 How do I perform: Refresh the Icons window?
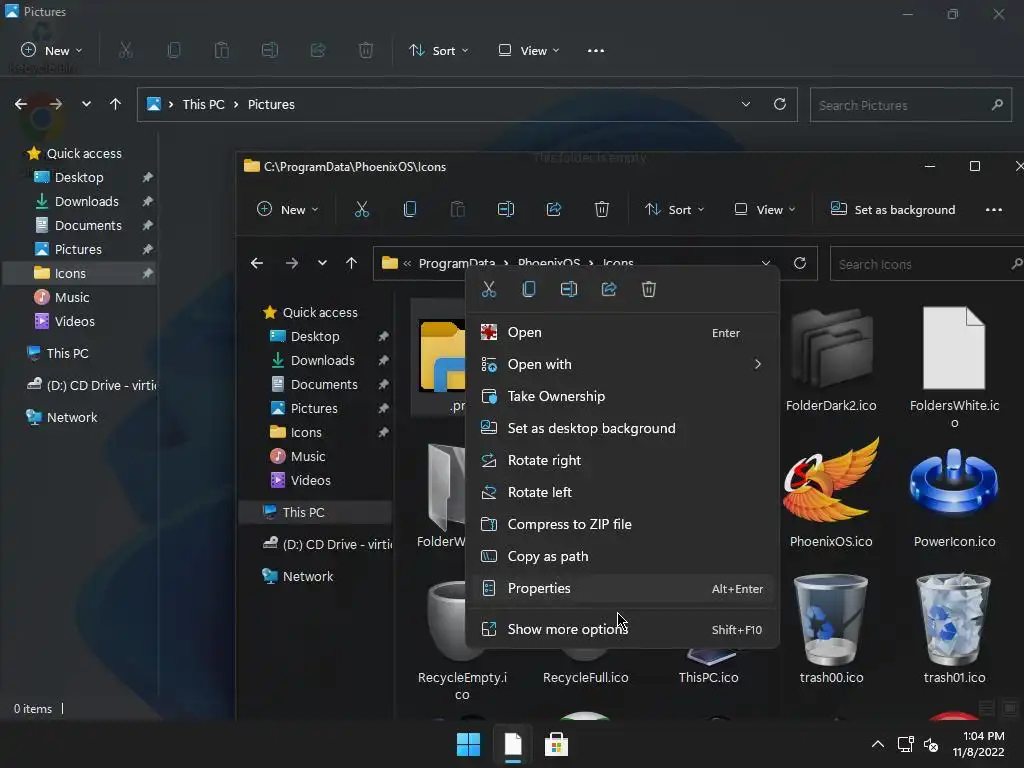click(799, 263)
